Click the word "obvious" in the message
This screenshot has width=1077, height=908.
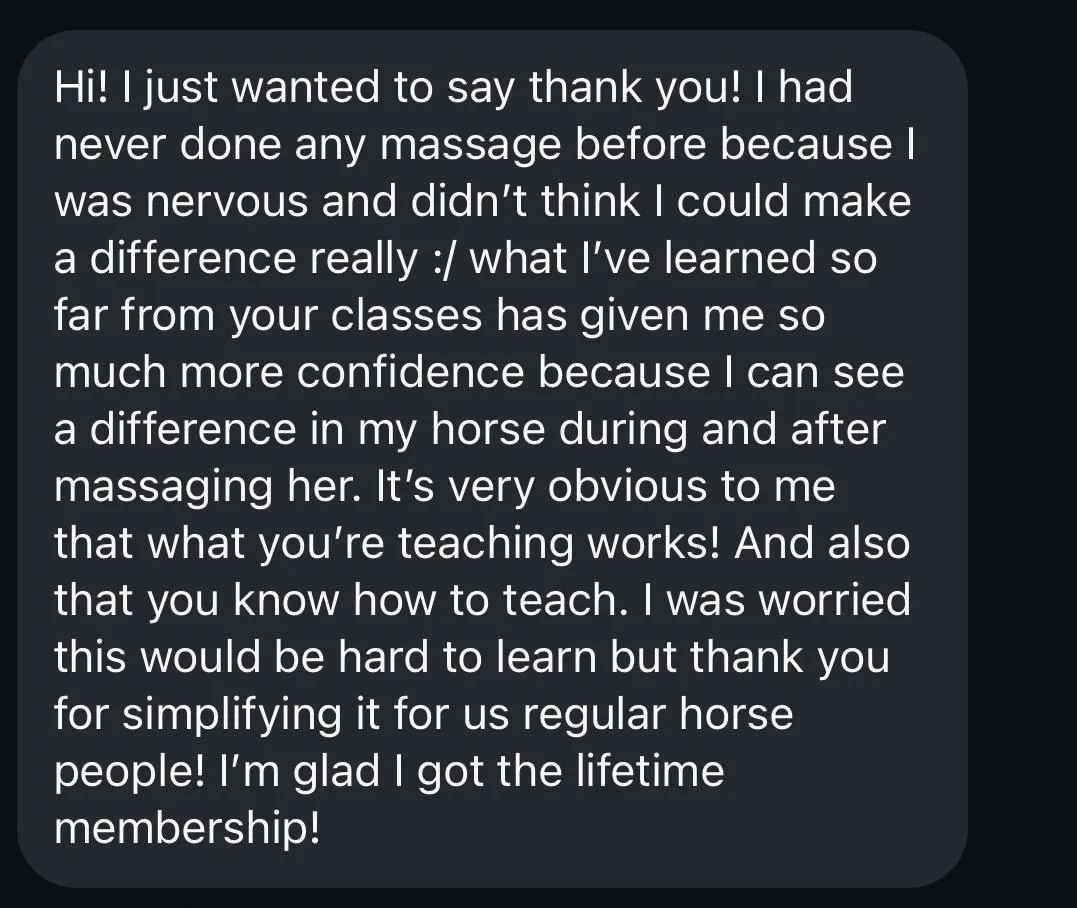pyautogui.click(x=626, y=486)
